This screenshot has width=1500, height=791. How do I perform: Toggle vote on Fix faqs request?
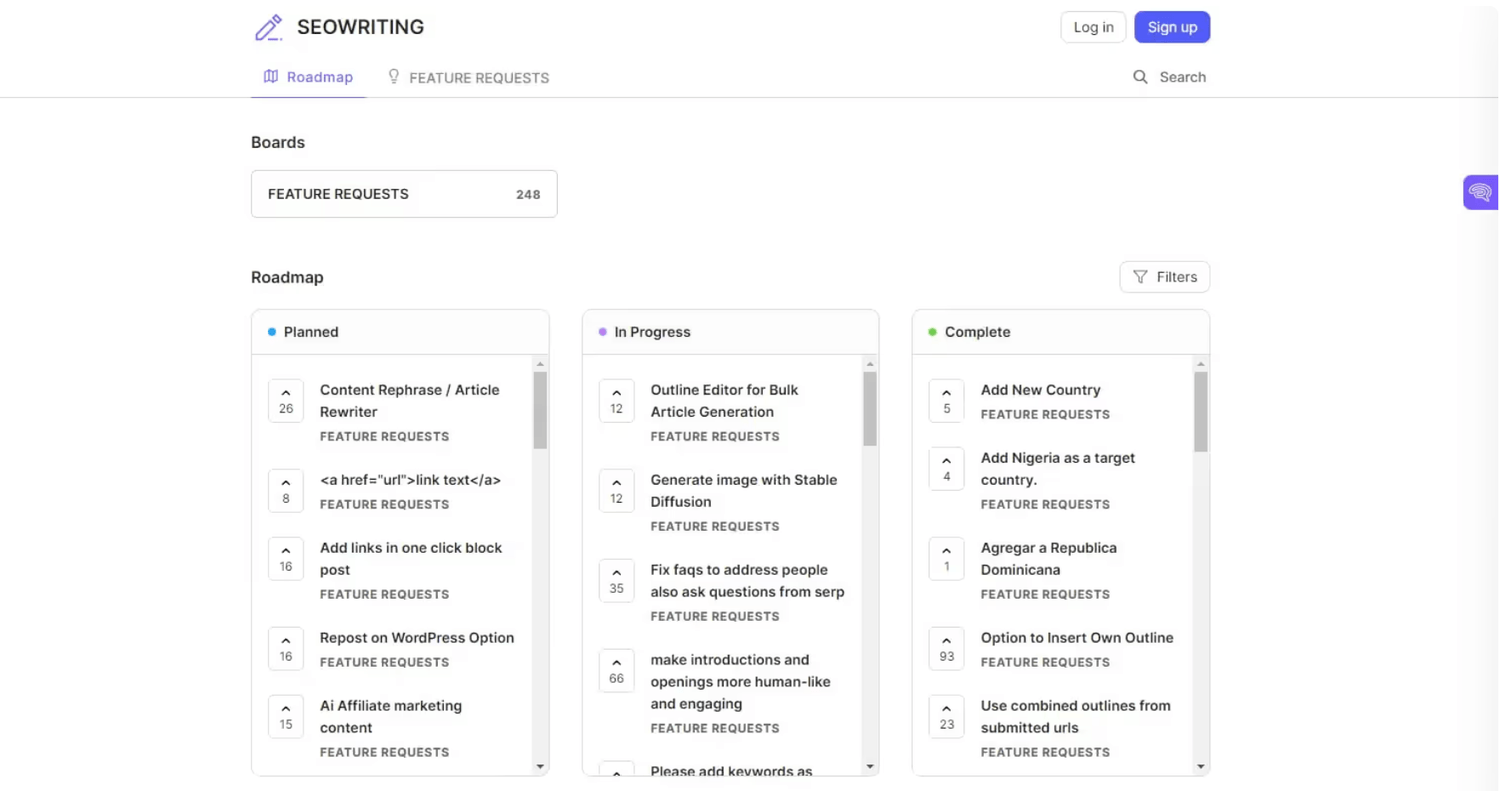(x=616, y=580)
